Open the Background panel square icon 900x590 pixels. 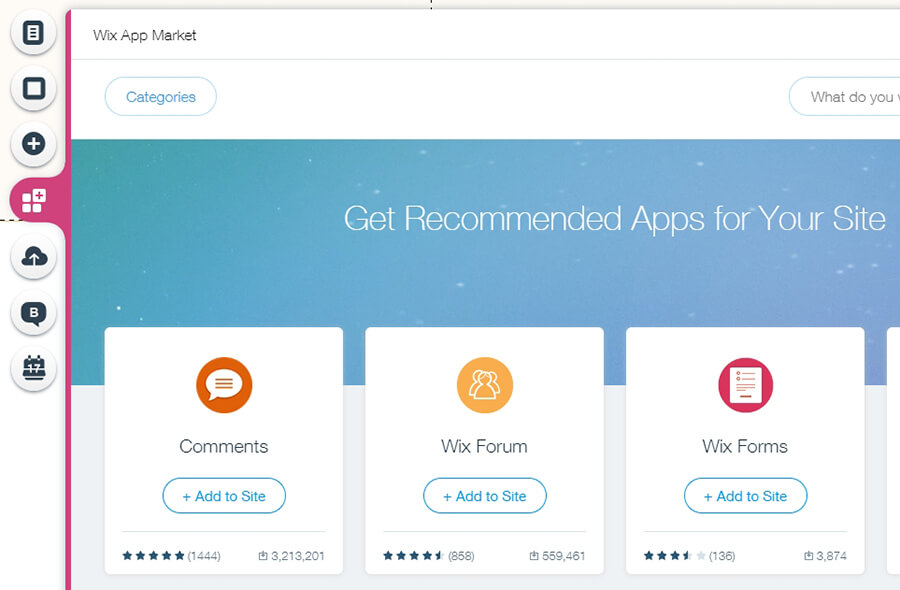pyautogui.click(x=34, y=89)
